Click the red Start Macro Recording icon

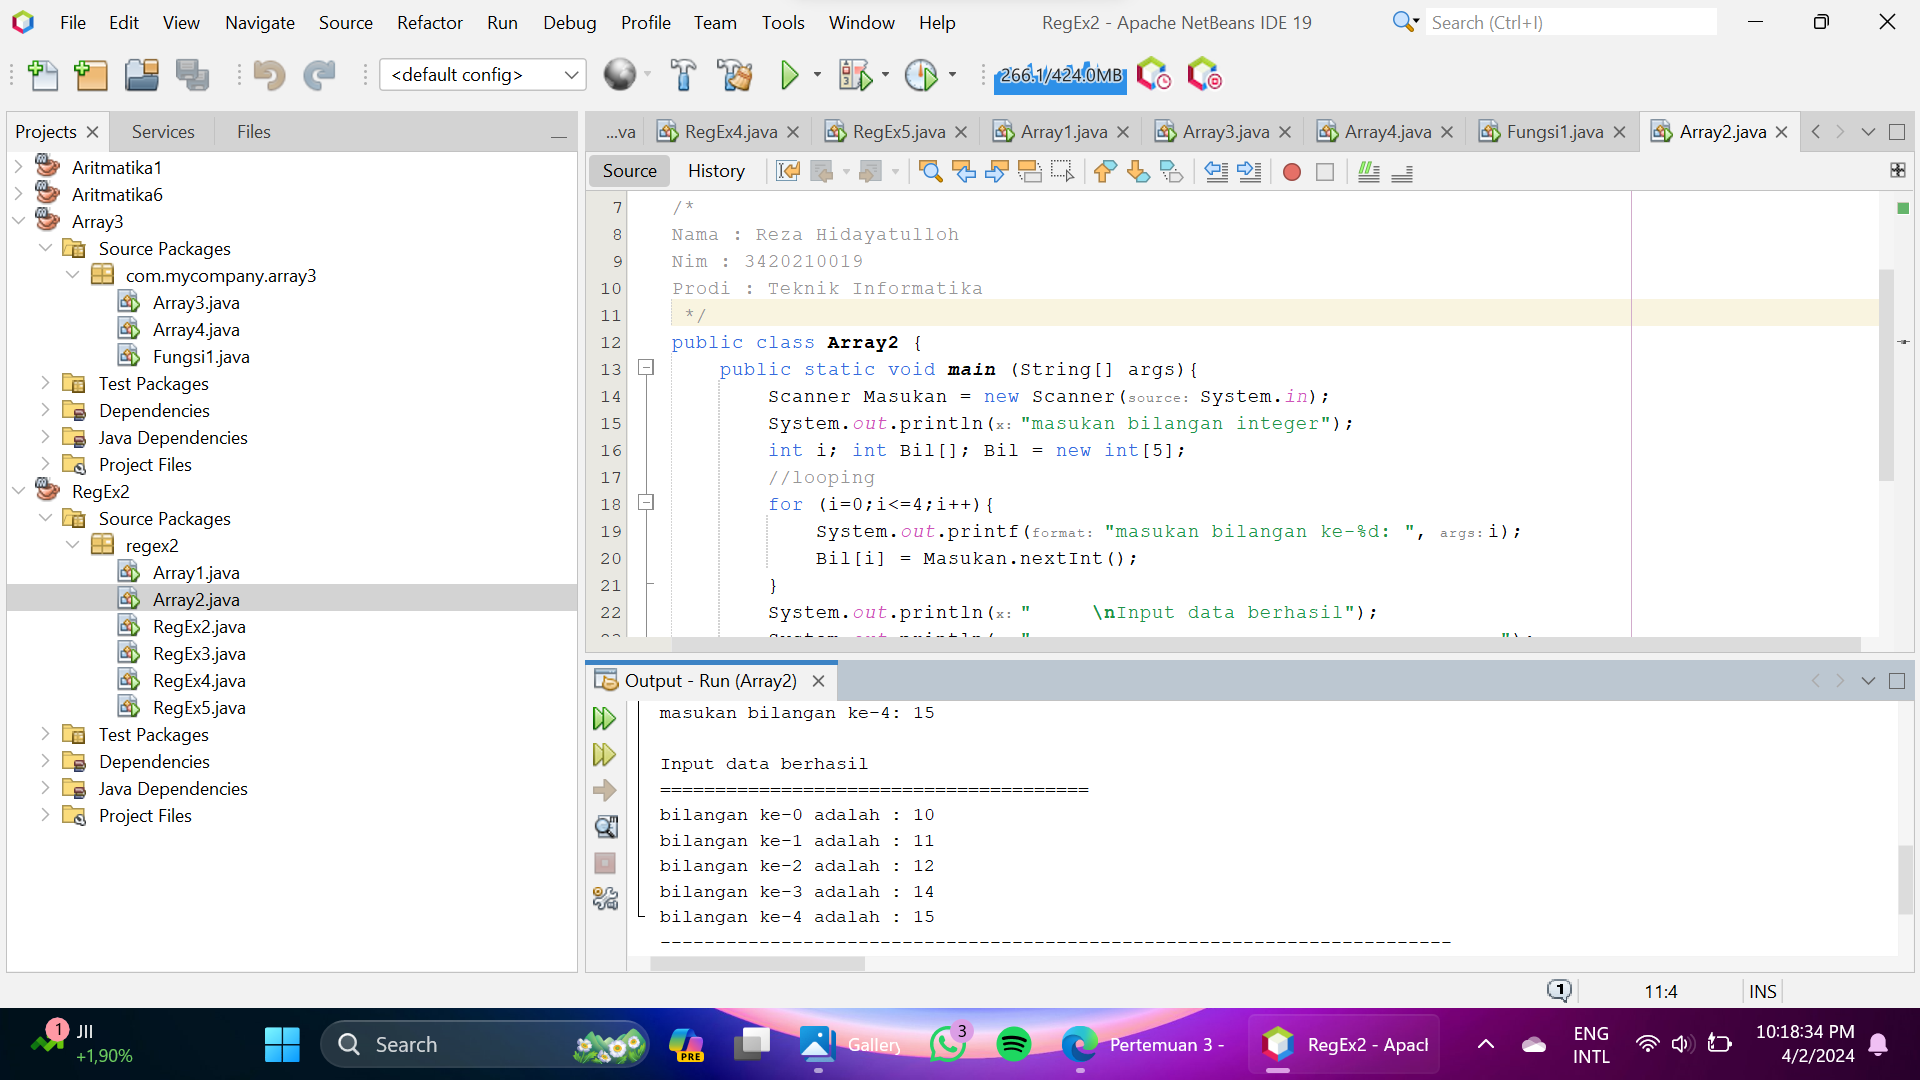coord(1291,172)
